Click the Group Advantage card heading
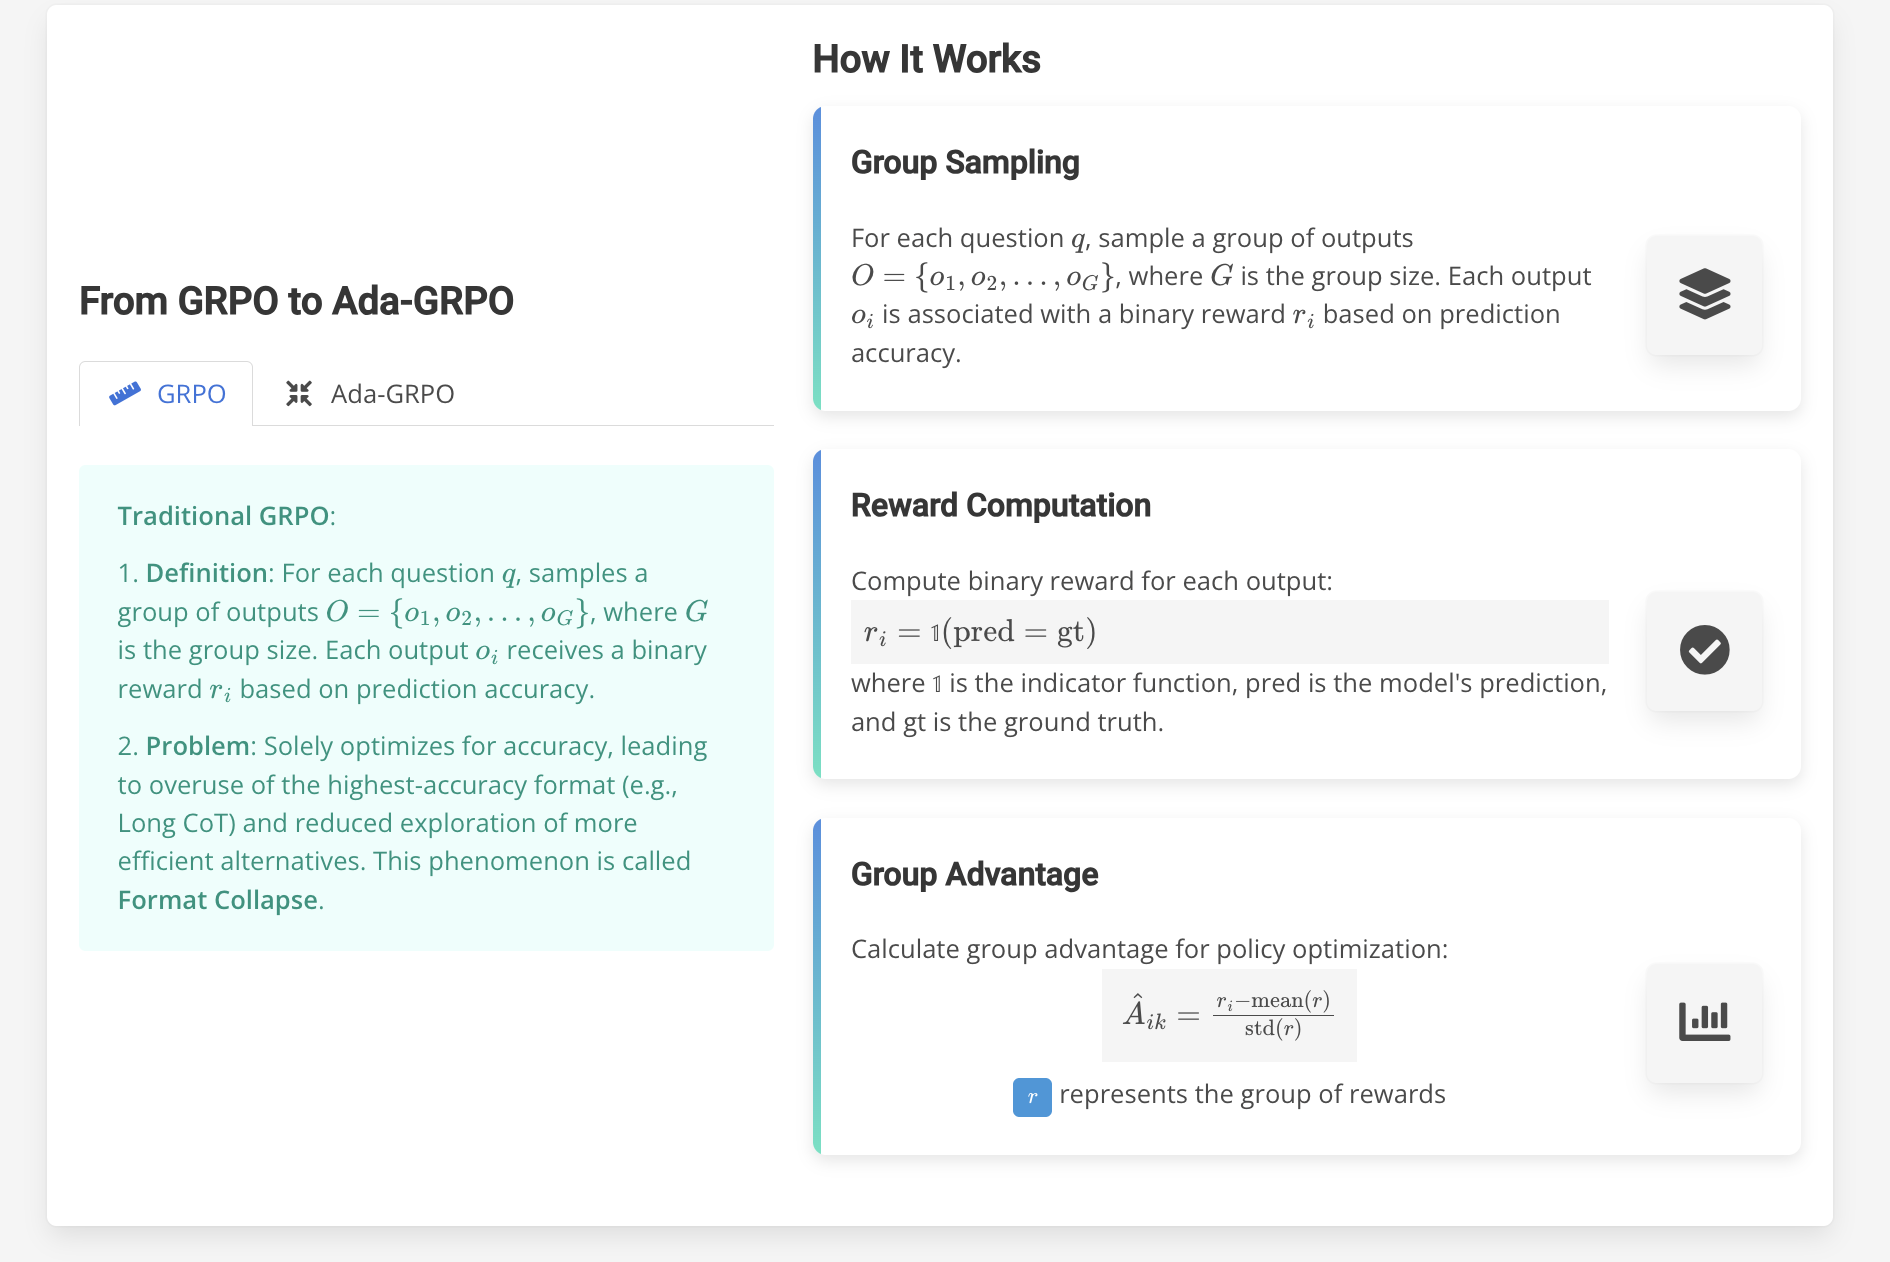 pos(973,874)
